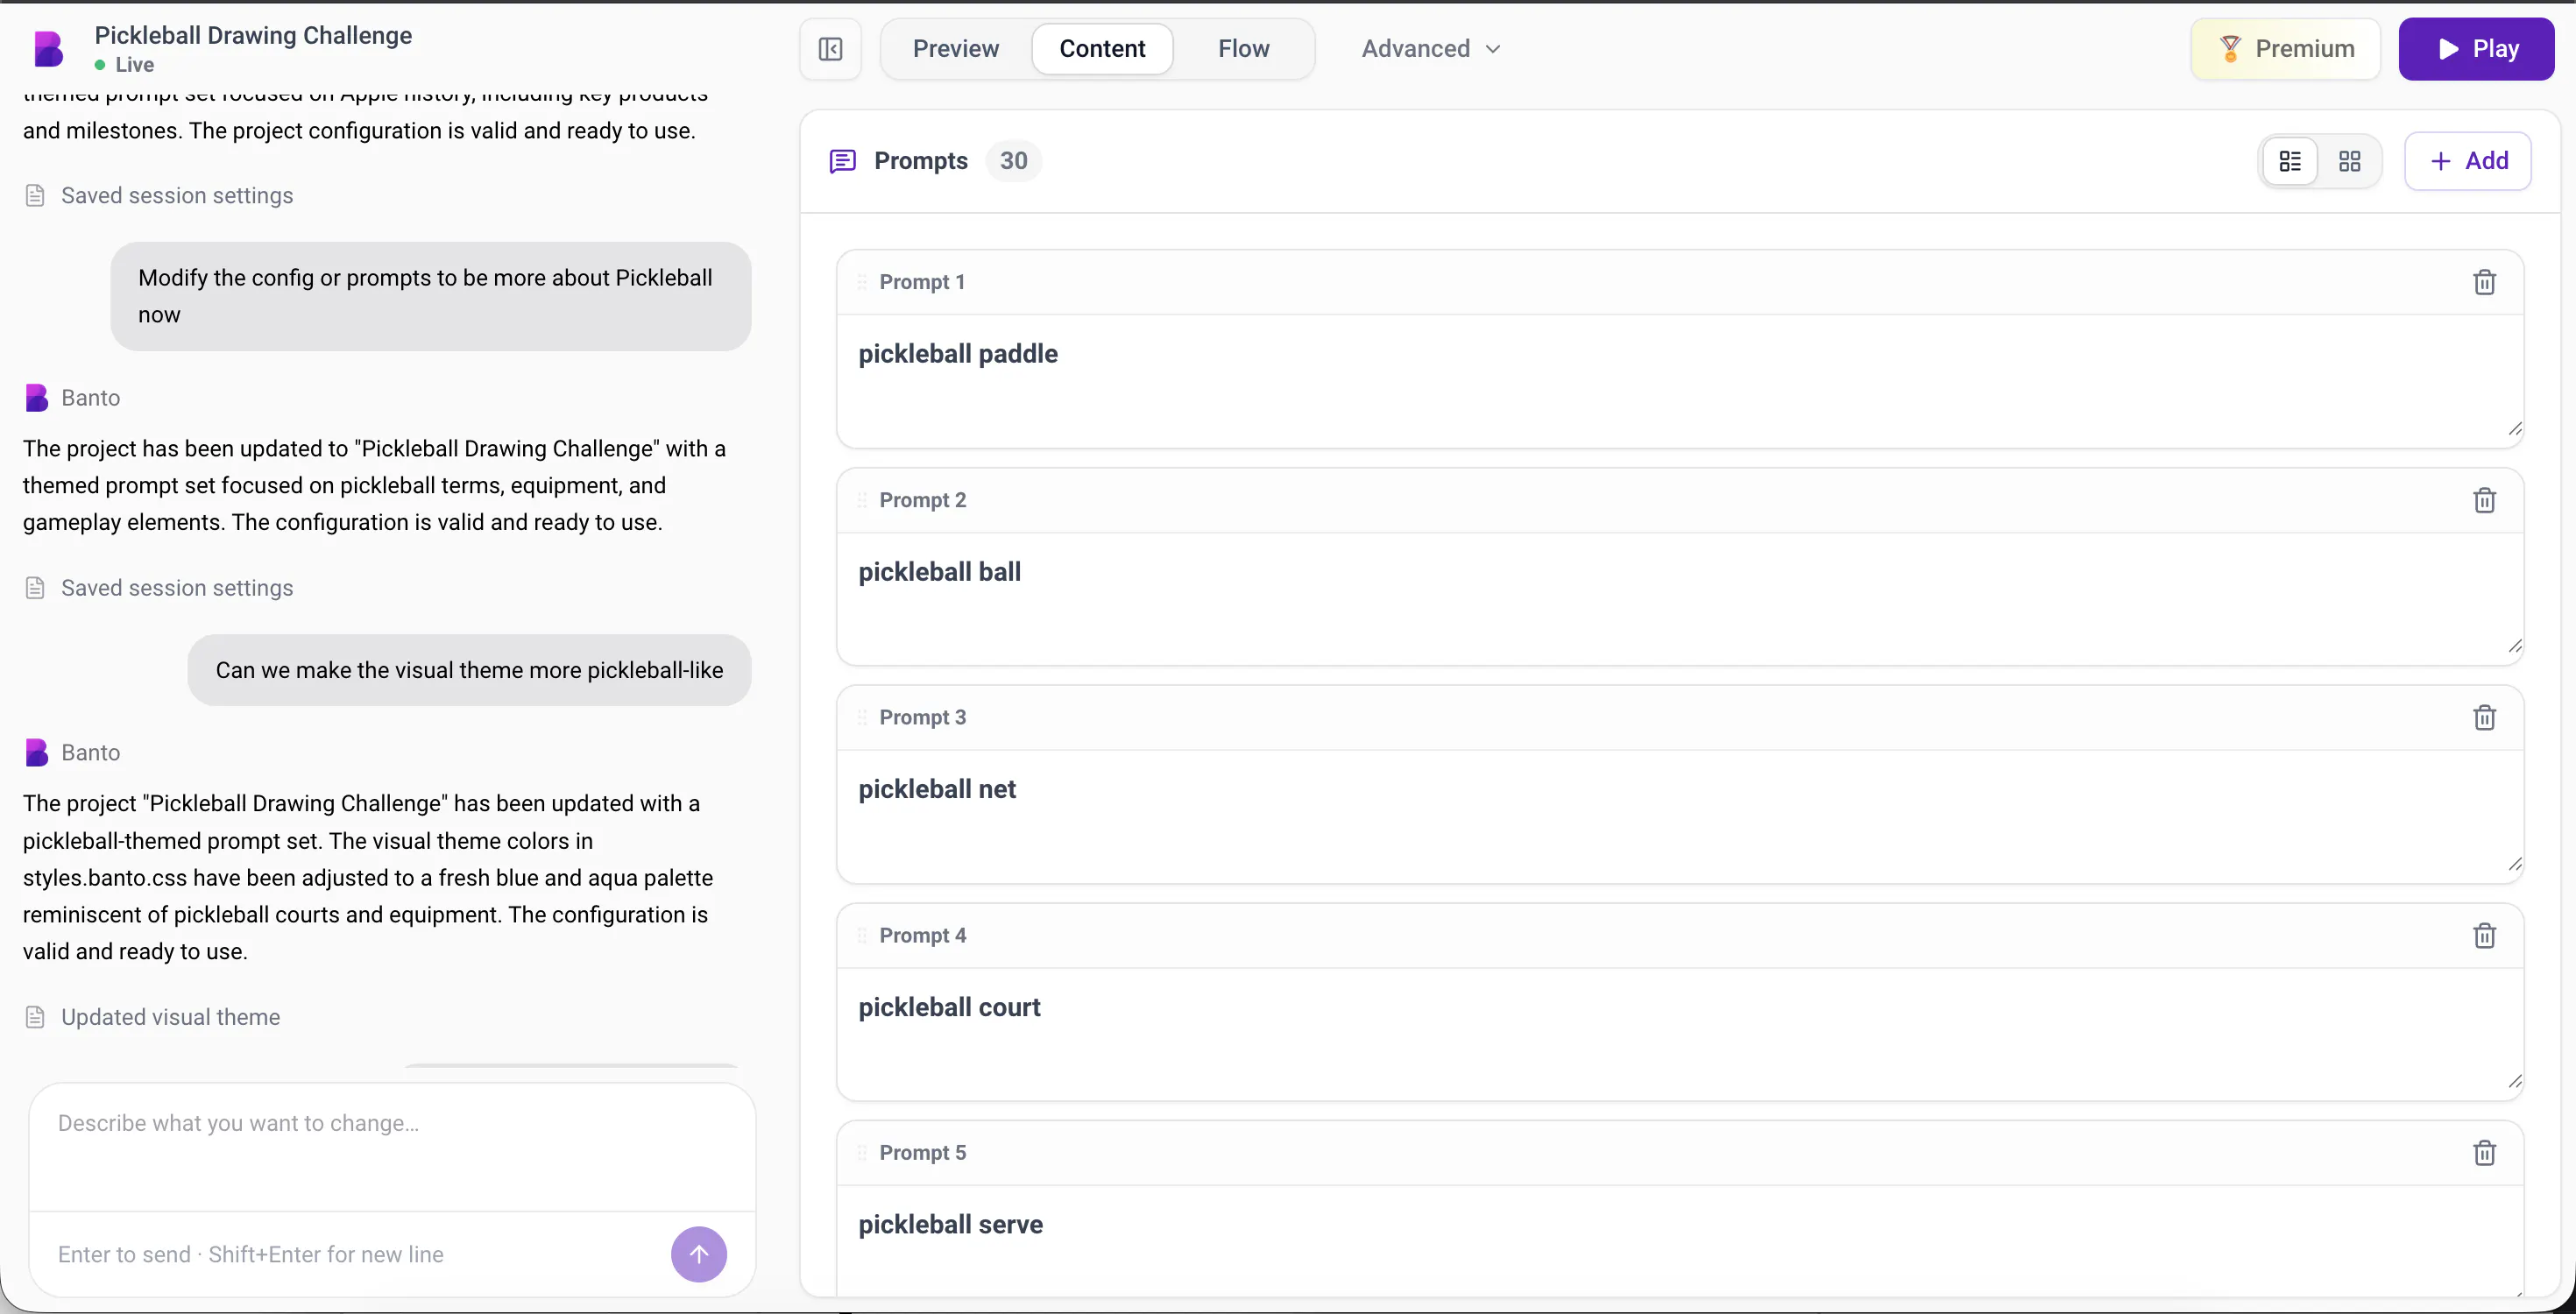The width and height of the screenshot is (2576, 1314).
Task: Edit the 'pickleball serve' prompt text
Action: click(1679, 1240)
